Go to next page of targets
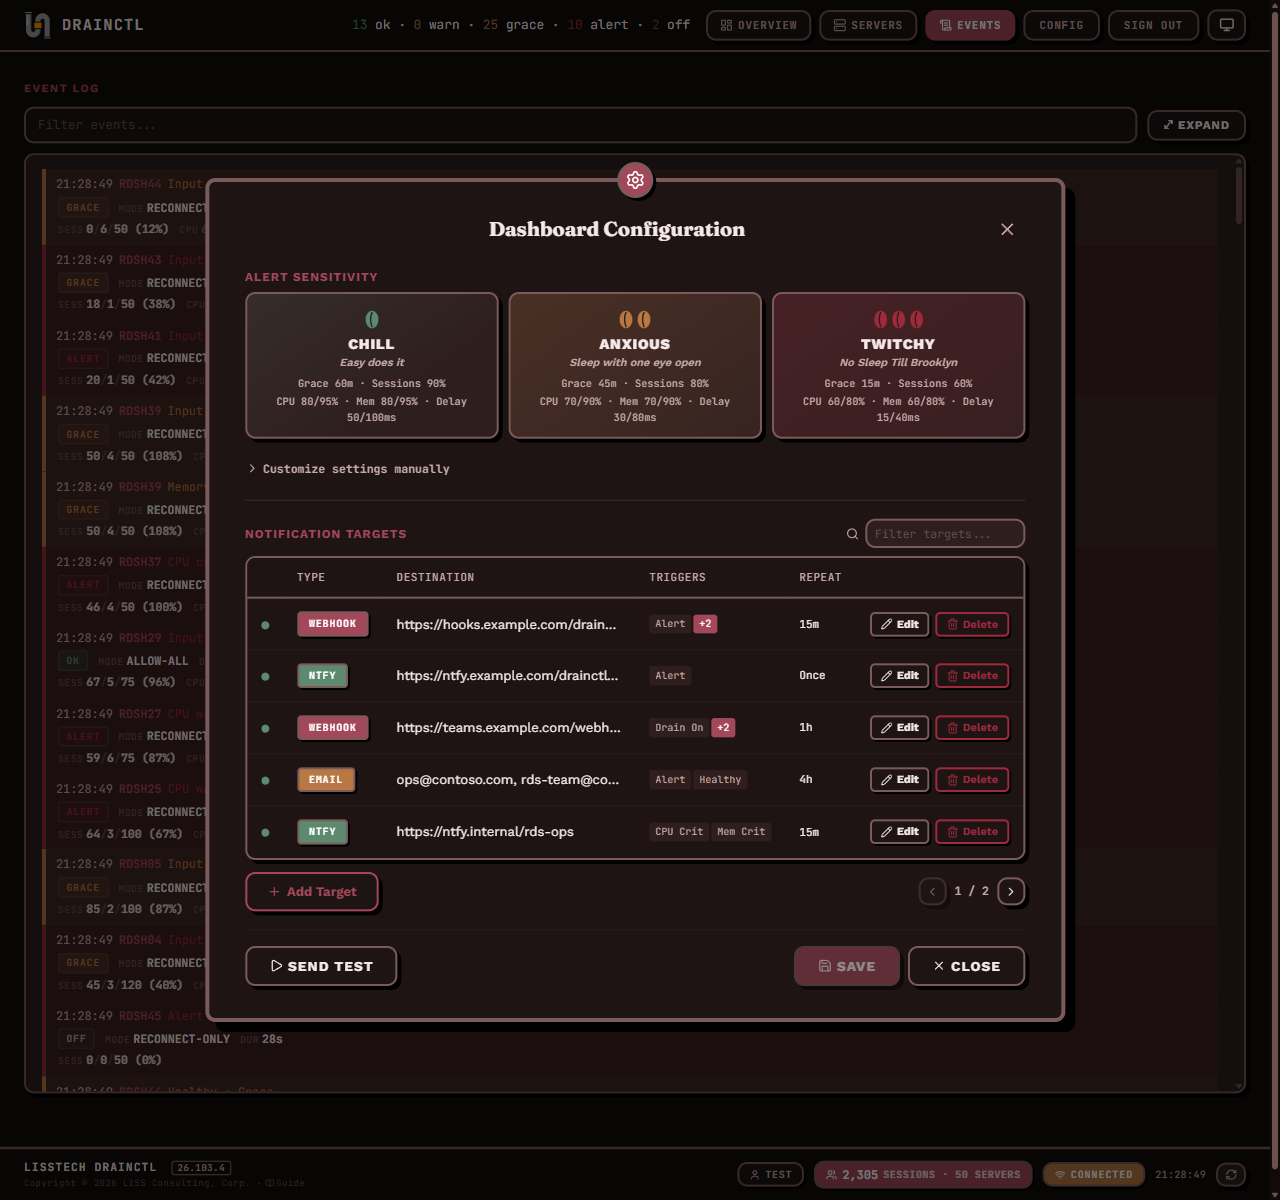The height and width of the screenshot is (1200, 1280). (x=1011, y=891)
